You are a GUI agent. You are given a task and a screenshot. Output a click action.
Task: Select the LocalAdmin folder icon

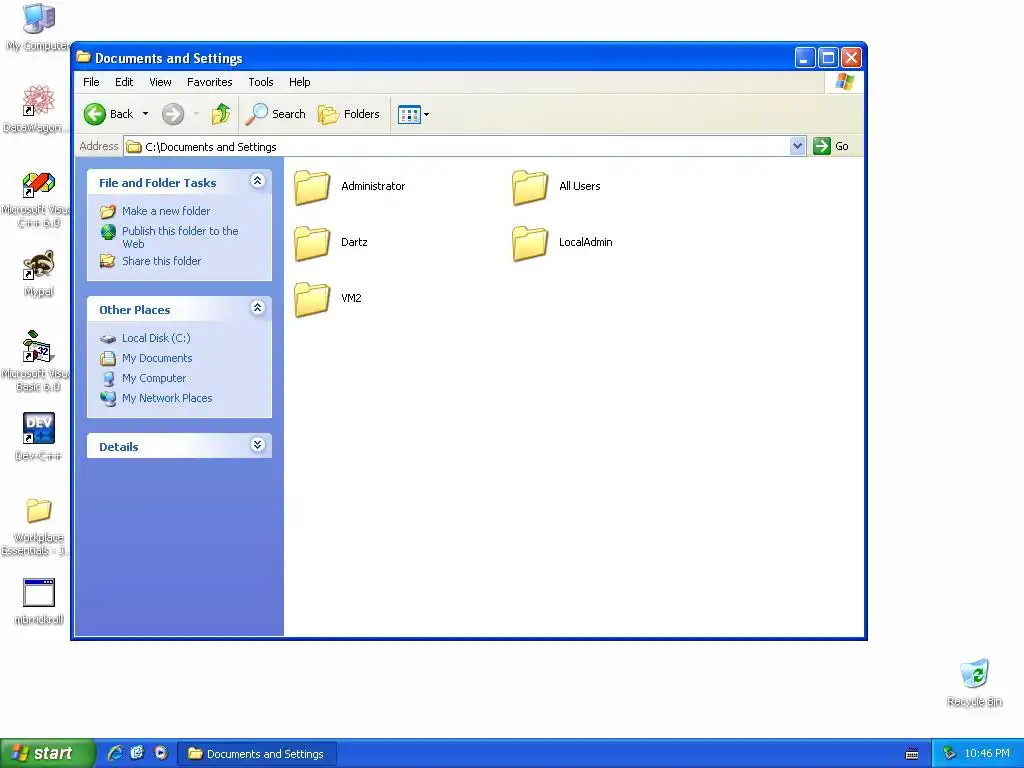point(530,244)
